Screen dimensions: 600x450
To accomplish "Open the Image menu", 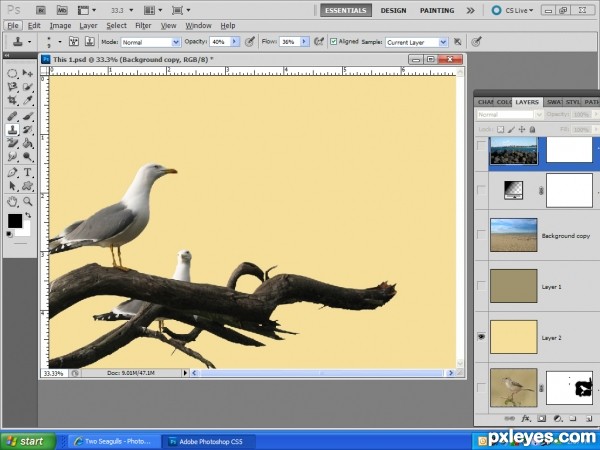I will point(60,26).
